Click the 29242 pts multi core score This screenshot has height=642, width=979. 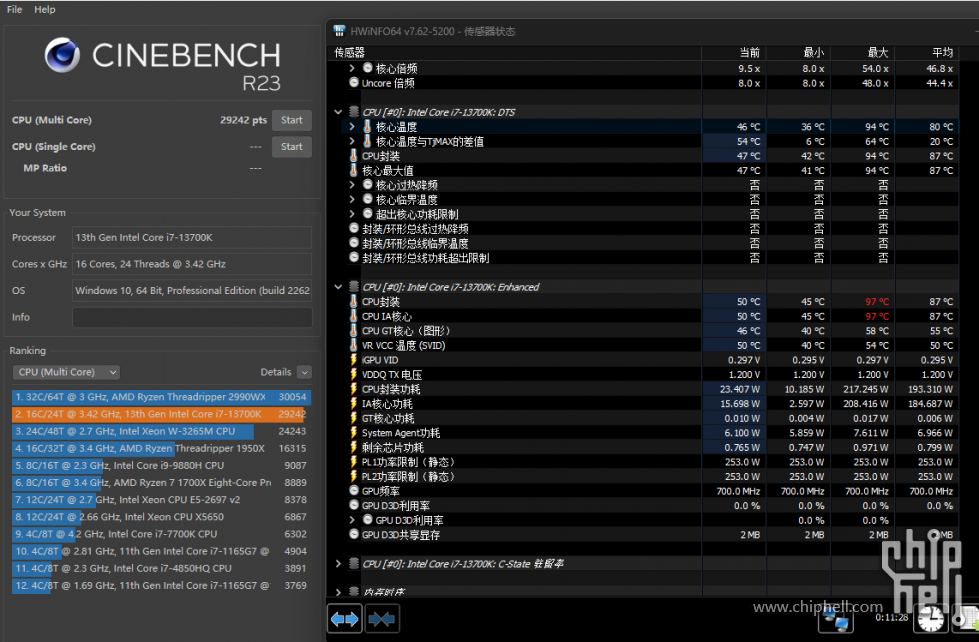point(243,120)
